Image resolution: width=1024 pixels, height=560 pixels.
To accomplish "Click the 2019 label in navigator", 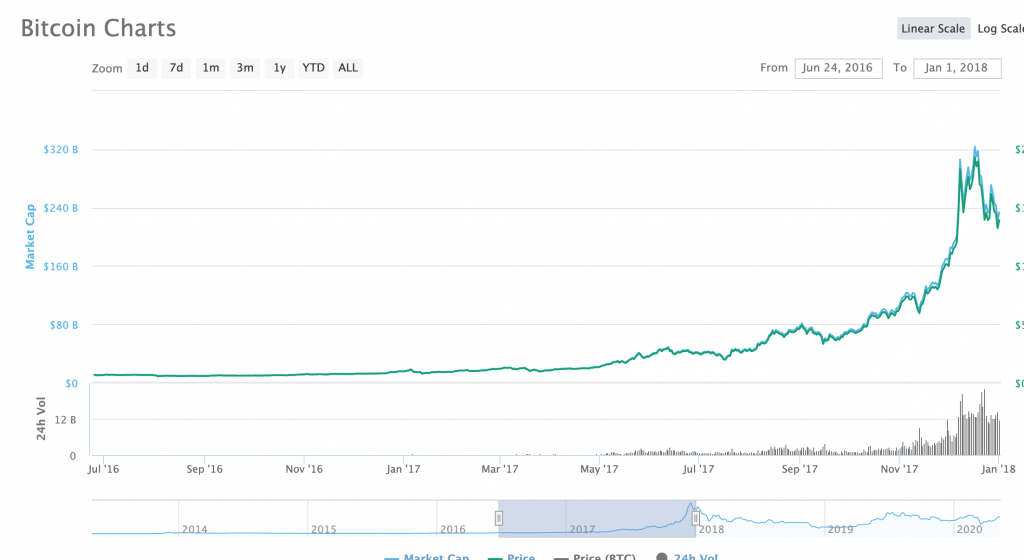I will pyautogui.click(x=840, y=529).
